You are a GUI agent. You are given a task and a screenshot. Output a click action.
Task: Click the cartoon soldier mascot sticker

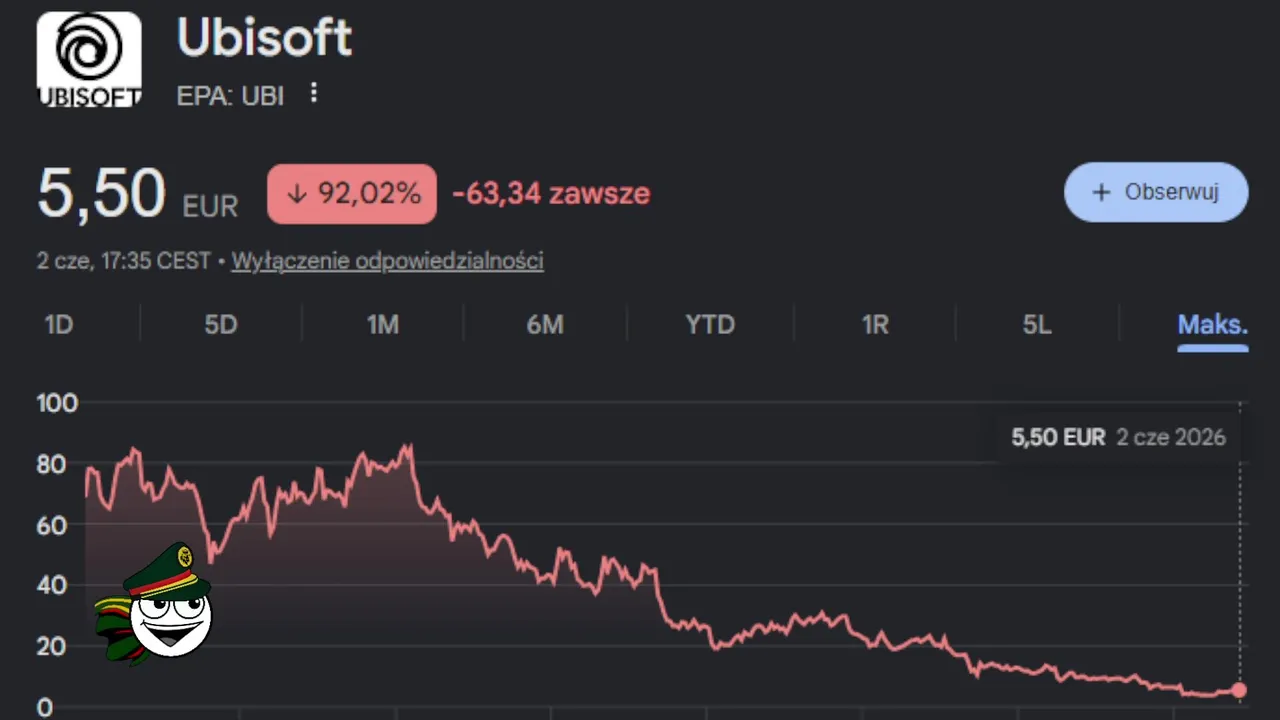155,605
